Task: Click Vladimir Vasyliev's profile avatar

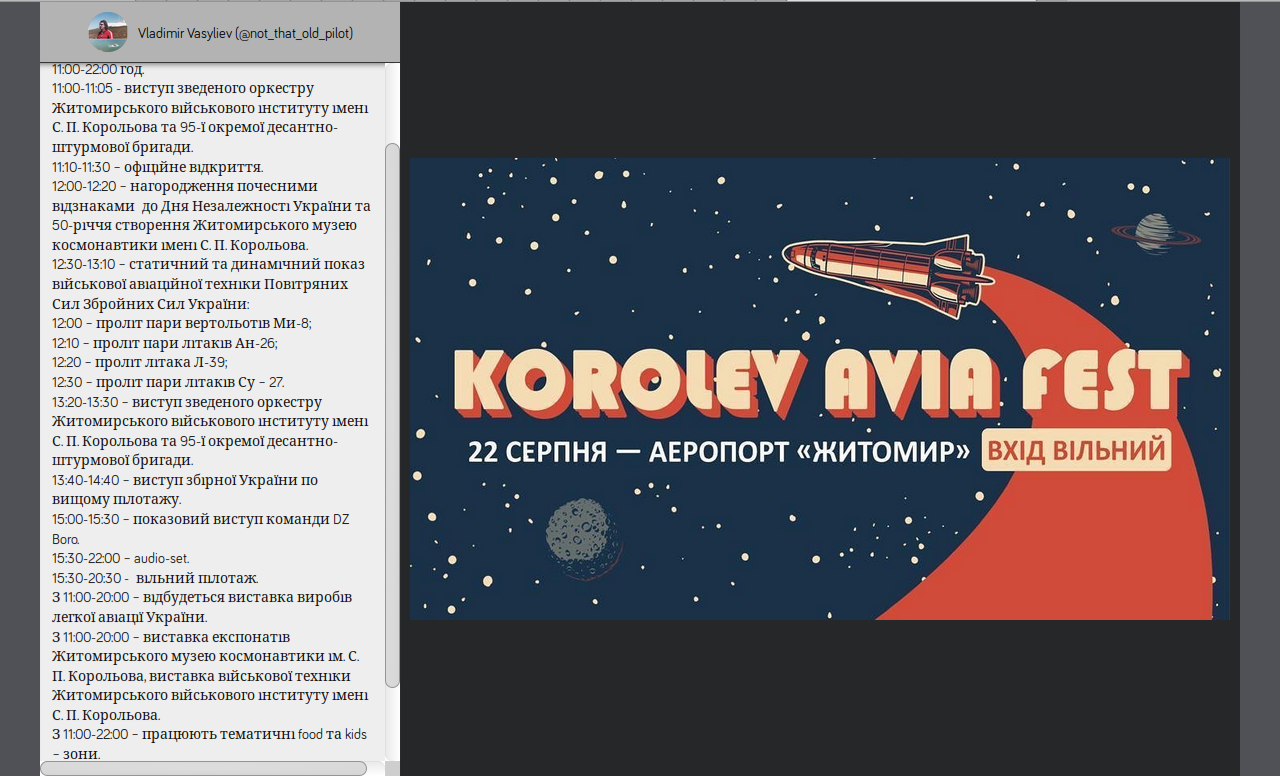Action: 107,32
